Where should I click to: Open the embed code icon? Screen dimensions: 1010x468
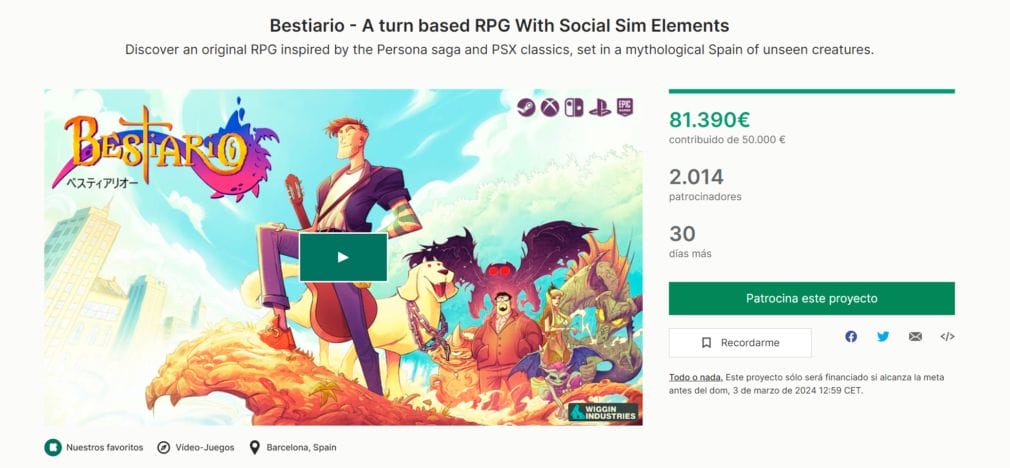pos(947,337)
